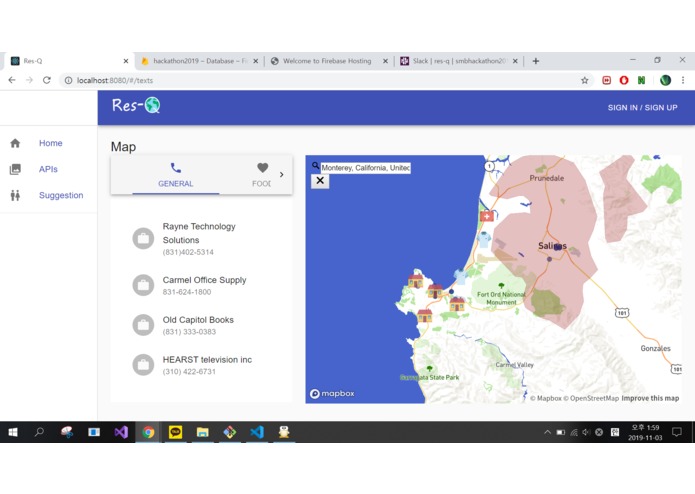The height and width of the screenshot is (494, 695).
Task: Show hidden system tray icons
Action: (x=547, y=432)
